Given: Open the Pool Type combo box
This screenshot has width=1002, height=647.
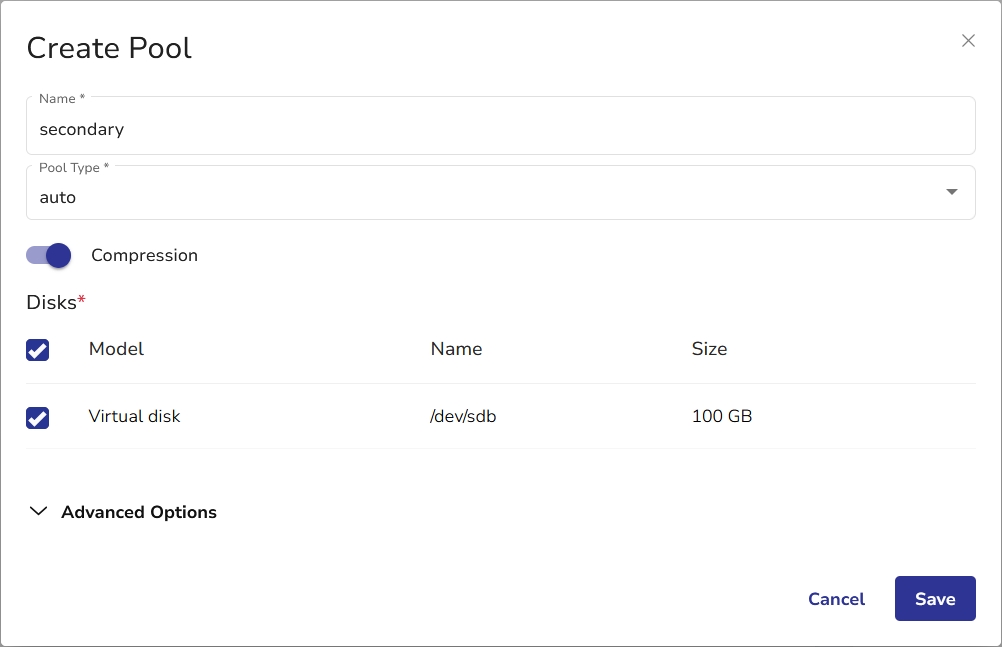Looking at the screenshot, I should [500, 196].
